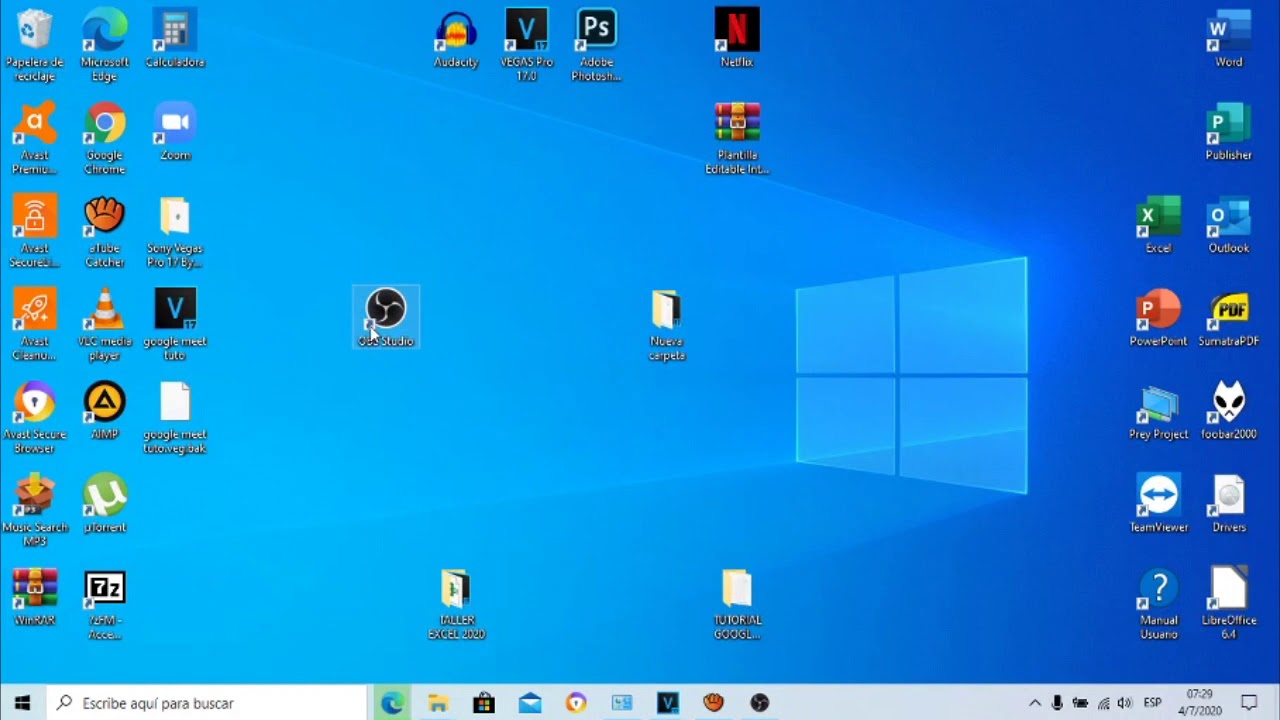Launch the foobar2000 shortcut
This screenshot has height=720, width=1280.
1229,412
